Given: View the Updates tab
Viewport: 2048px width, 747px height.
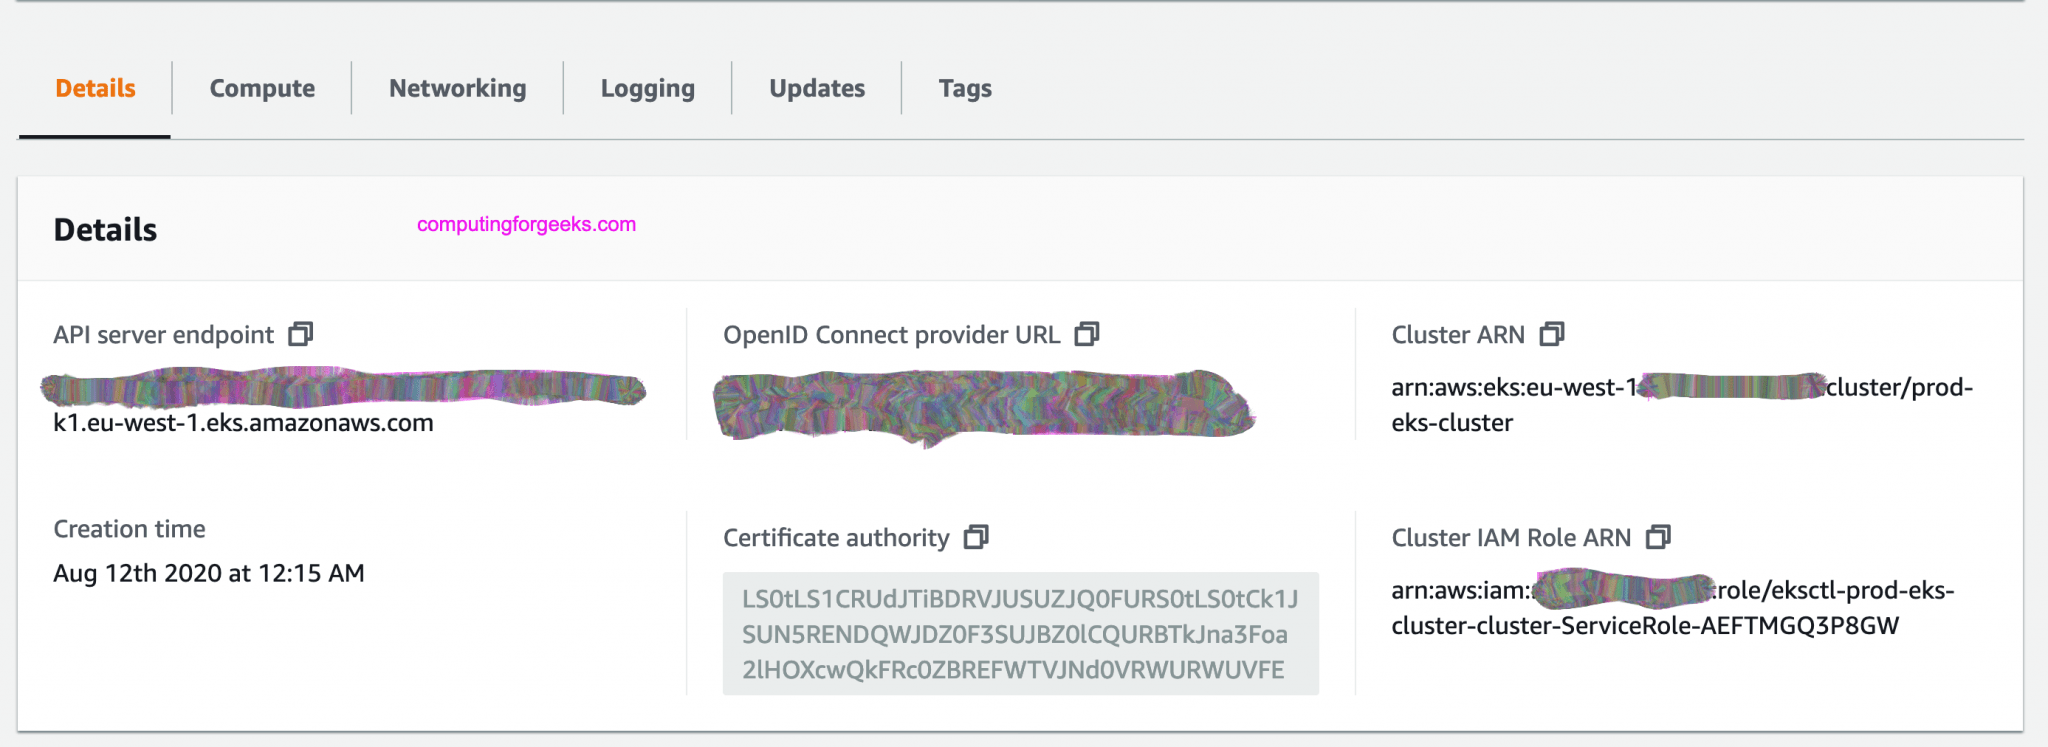Looking at the screenshot, I should pos(817,88).
